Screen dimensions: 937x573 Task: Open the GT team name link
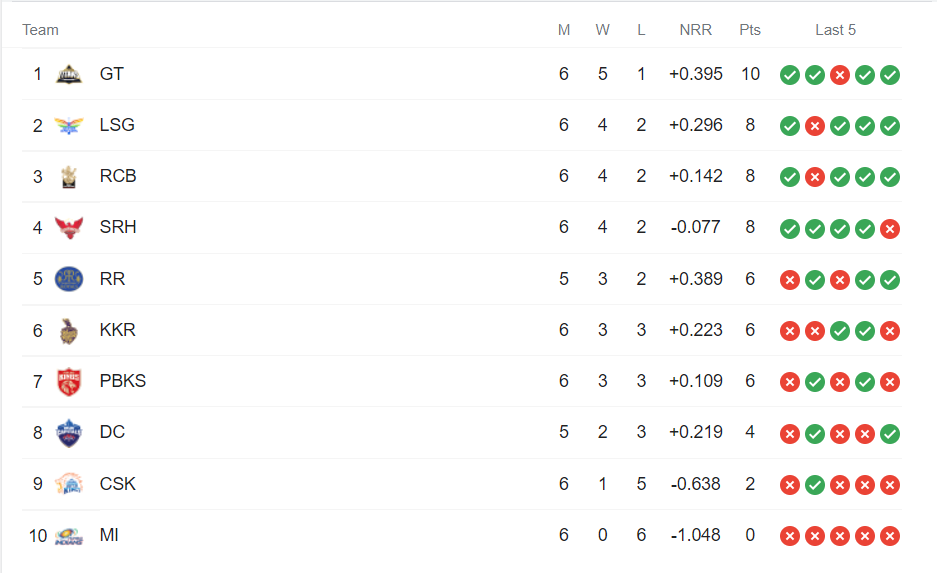tap(112, 74)
